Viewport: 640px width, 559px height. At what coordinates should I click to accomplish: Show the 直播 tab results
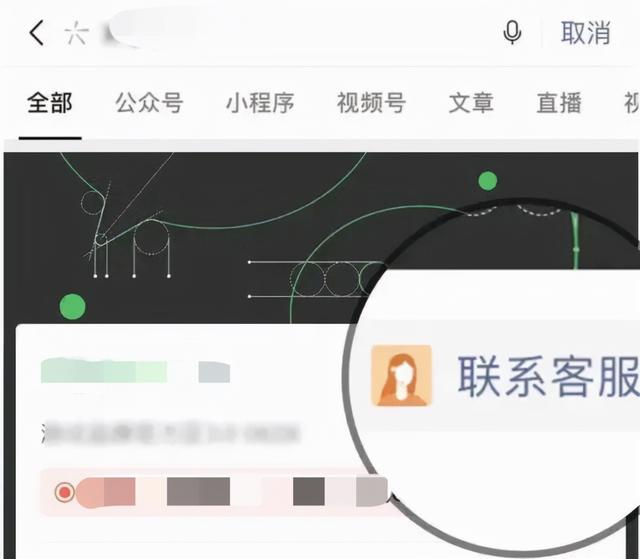(x=559, y=103)
